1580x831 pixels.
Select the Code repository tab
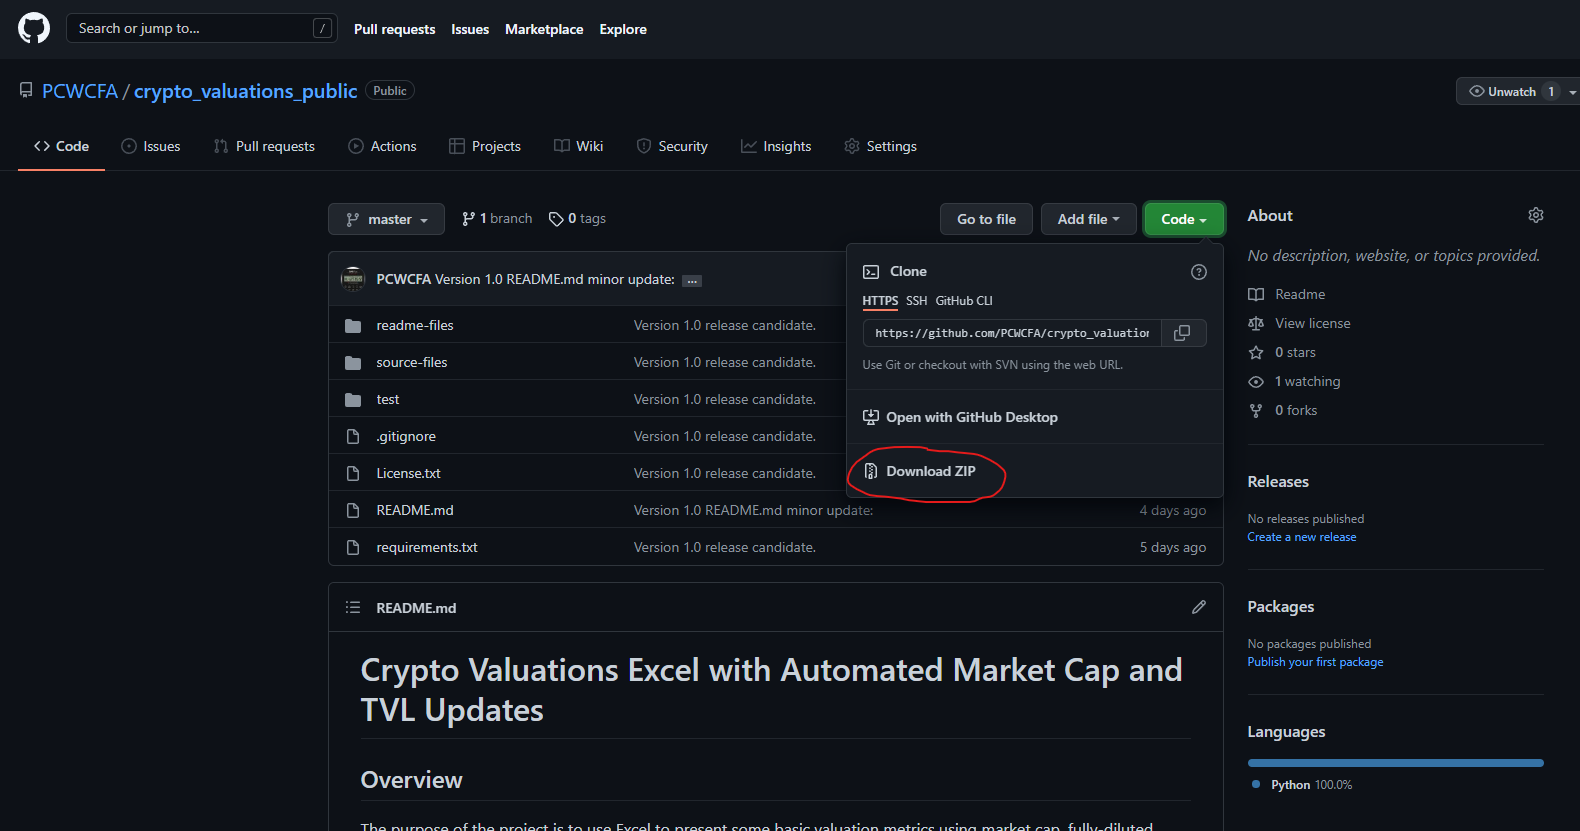tap(61, 146)
